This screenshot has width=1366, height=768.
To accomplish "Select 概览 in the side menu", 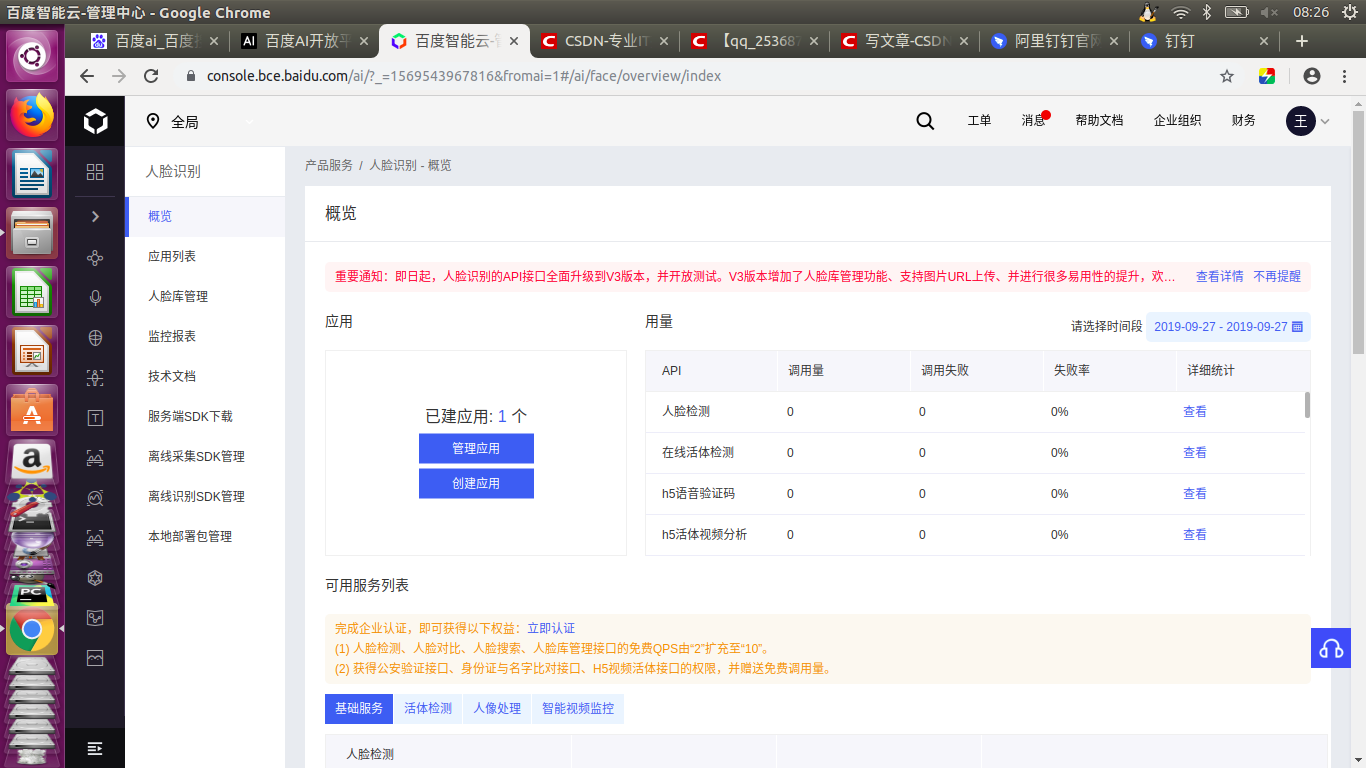I will (x=205, y=216).
